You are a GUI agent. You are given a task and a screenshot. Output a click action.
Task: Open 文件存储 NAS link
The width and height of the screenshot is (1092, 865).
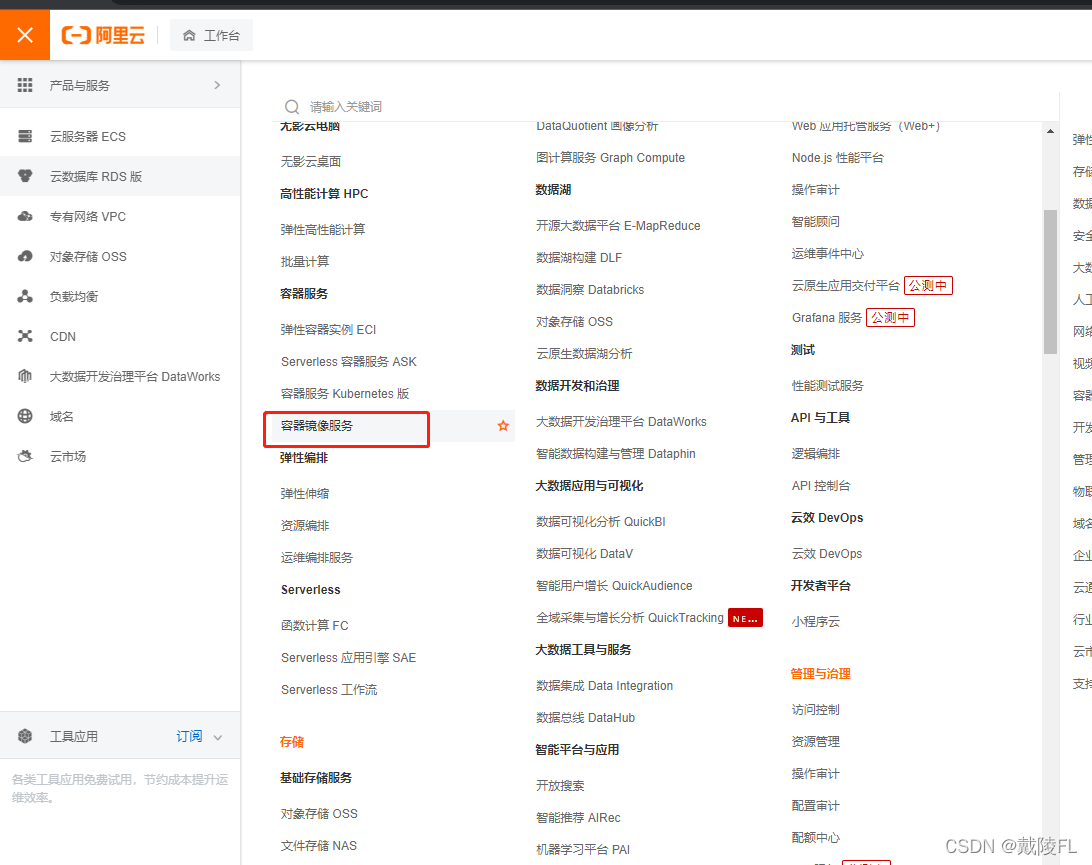click(319, 845)
